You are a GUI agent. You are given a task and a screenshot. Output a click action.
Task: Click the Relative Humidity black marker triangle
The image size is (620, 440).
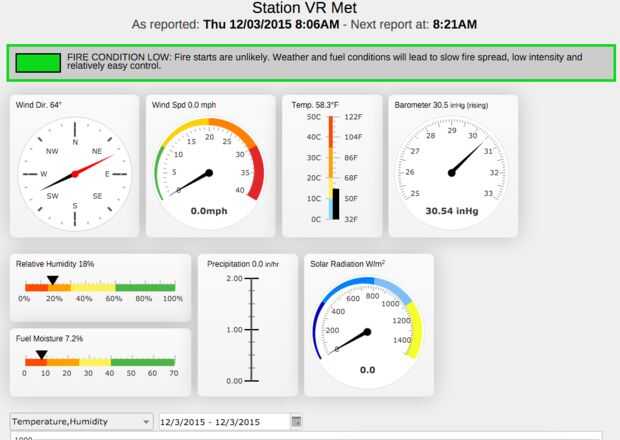click(53, 280)
